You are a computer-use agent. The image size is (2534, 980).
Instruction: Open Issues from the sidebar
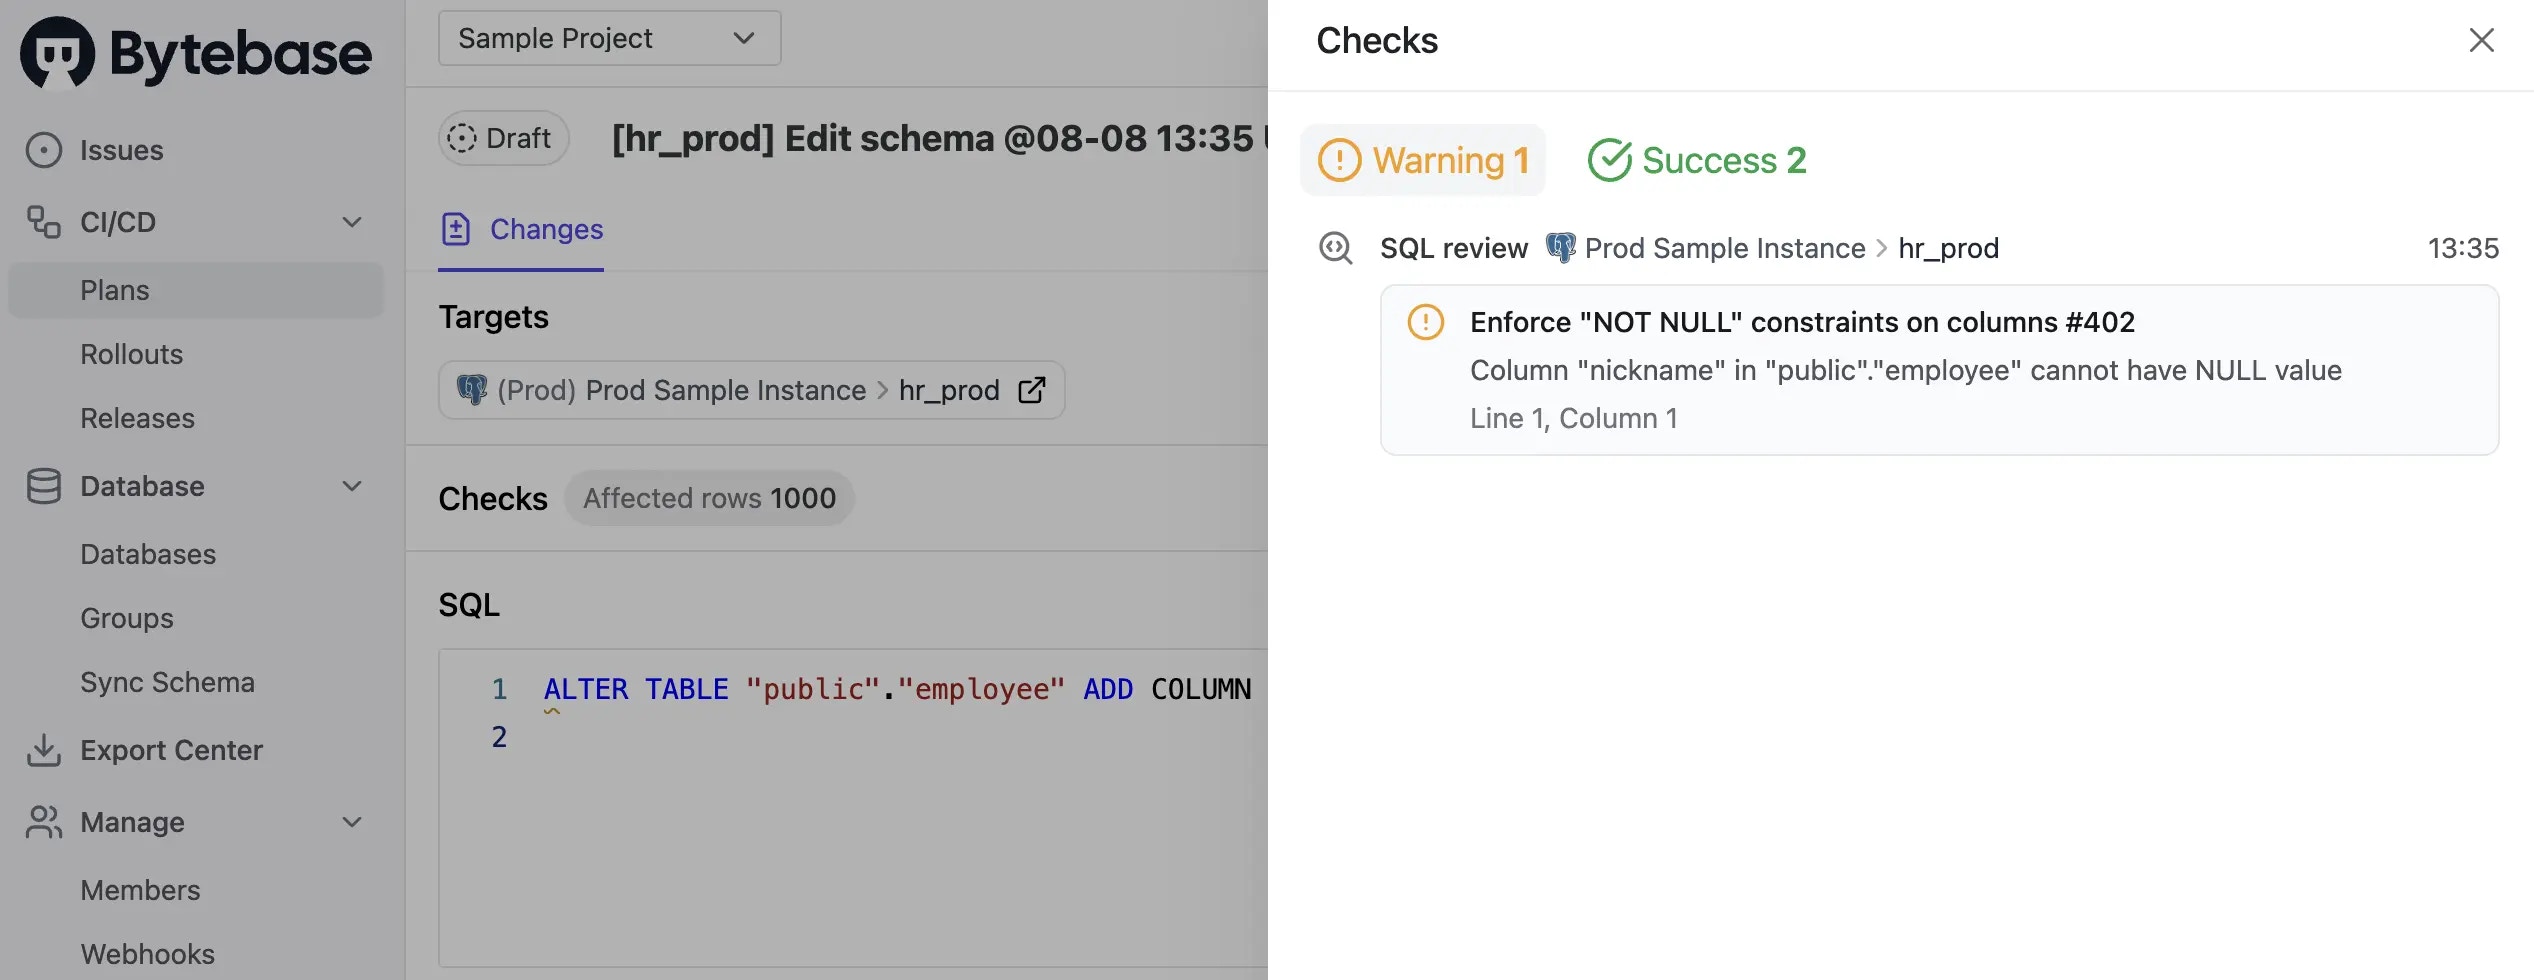pos(121,150)
